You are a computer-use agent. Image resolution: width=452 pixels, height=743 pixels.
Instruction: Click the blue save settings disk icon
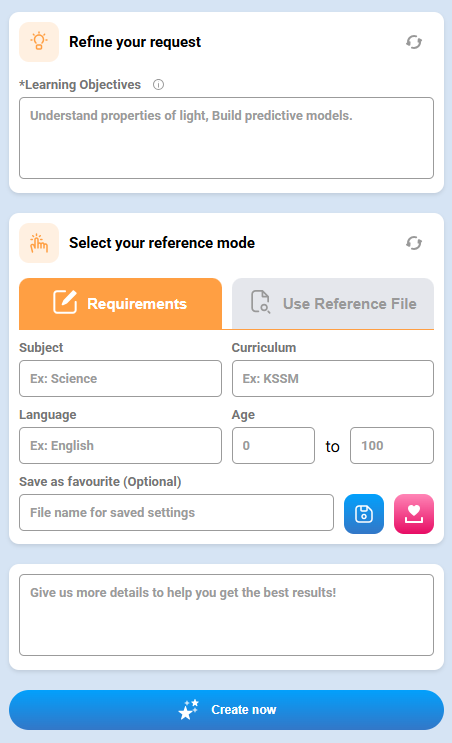(364, 514)
